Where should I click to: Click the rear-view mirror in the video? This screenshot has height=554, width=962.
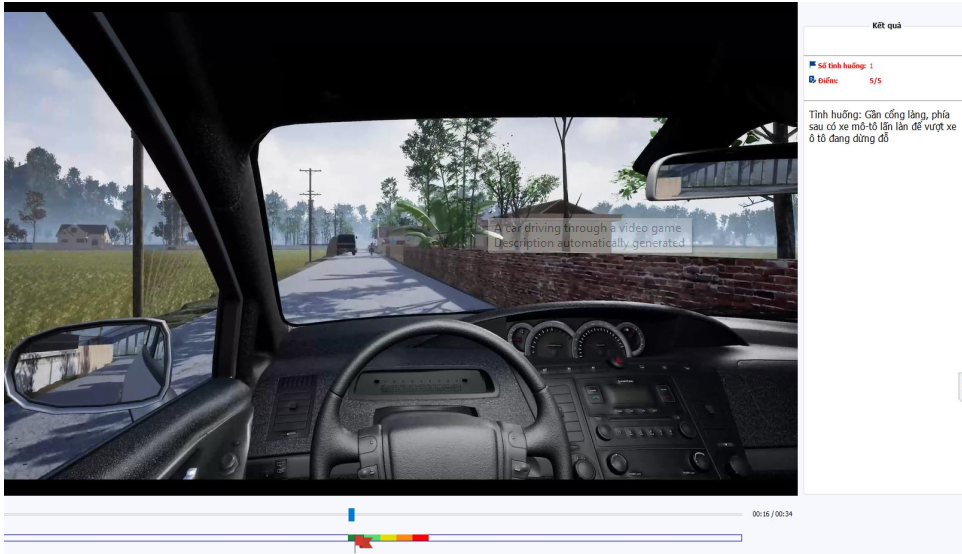[719, 175]
